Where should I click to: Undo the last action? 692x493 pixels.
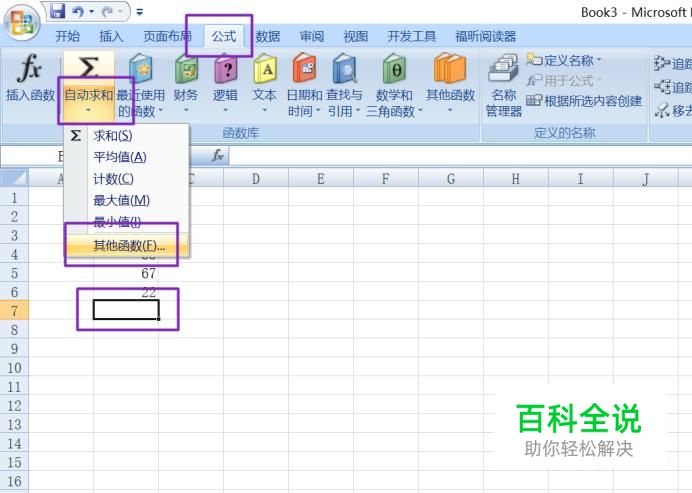click(x=78, y=11)
